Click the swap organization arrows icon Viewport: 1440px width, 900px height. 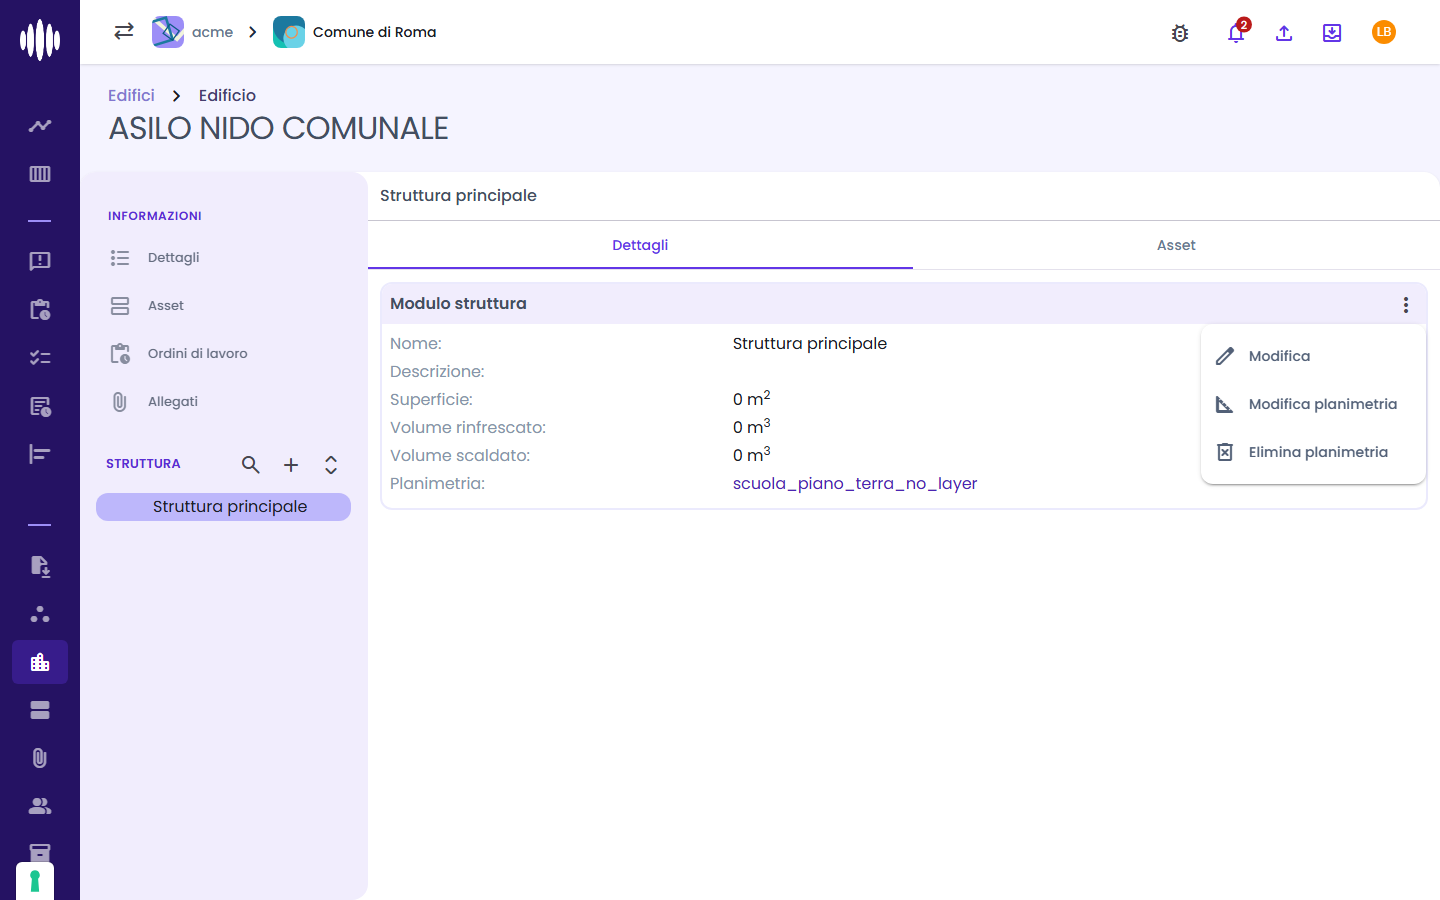(124, 31)
